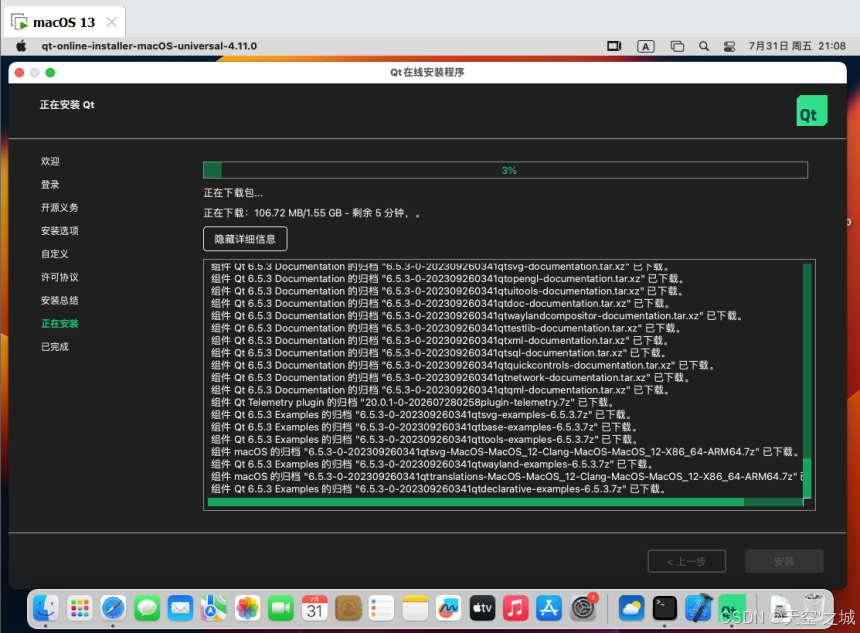Click the 上一步 back button
860x633 pixels.
[x=687, y=561]
